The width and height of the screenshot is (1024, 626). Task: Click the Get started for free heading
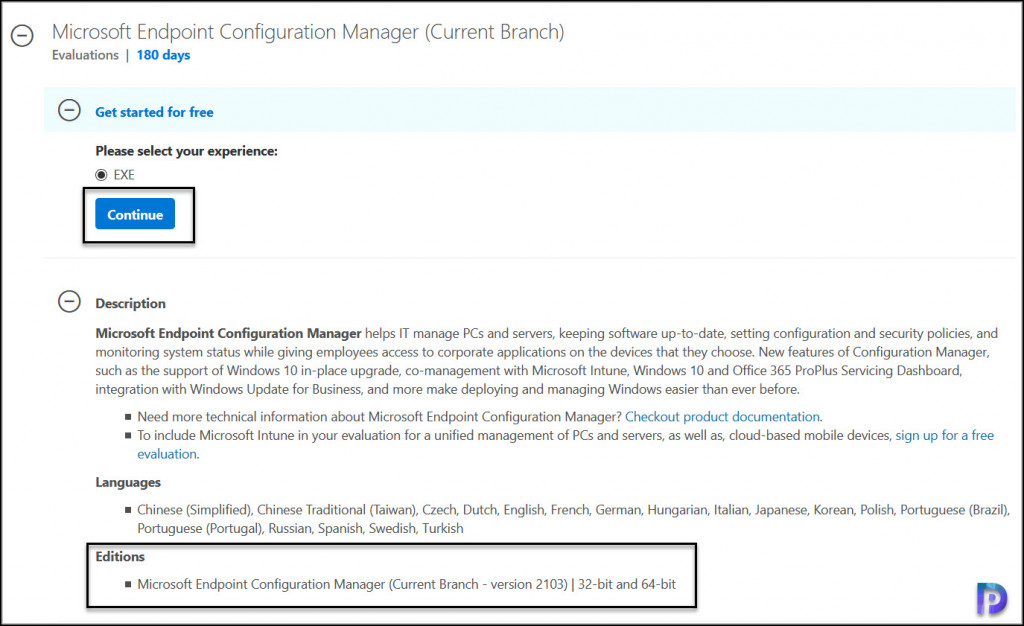[154, 112]
